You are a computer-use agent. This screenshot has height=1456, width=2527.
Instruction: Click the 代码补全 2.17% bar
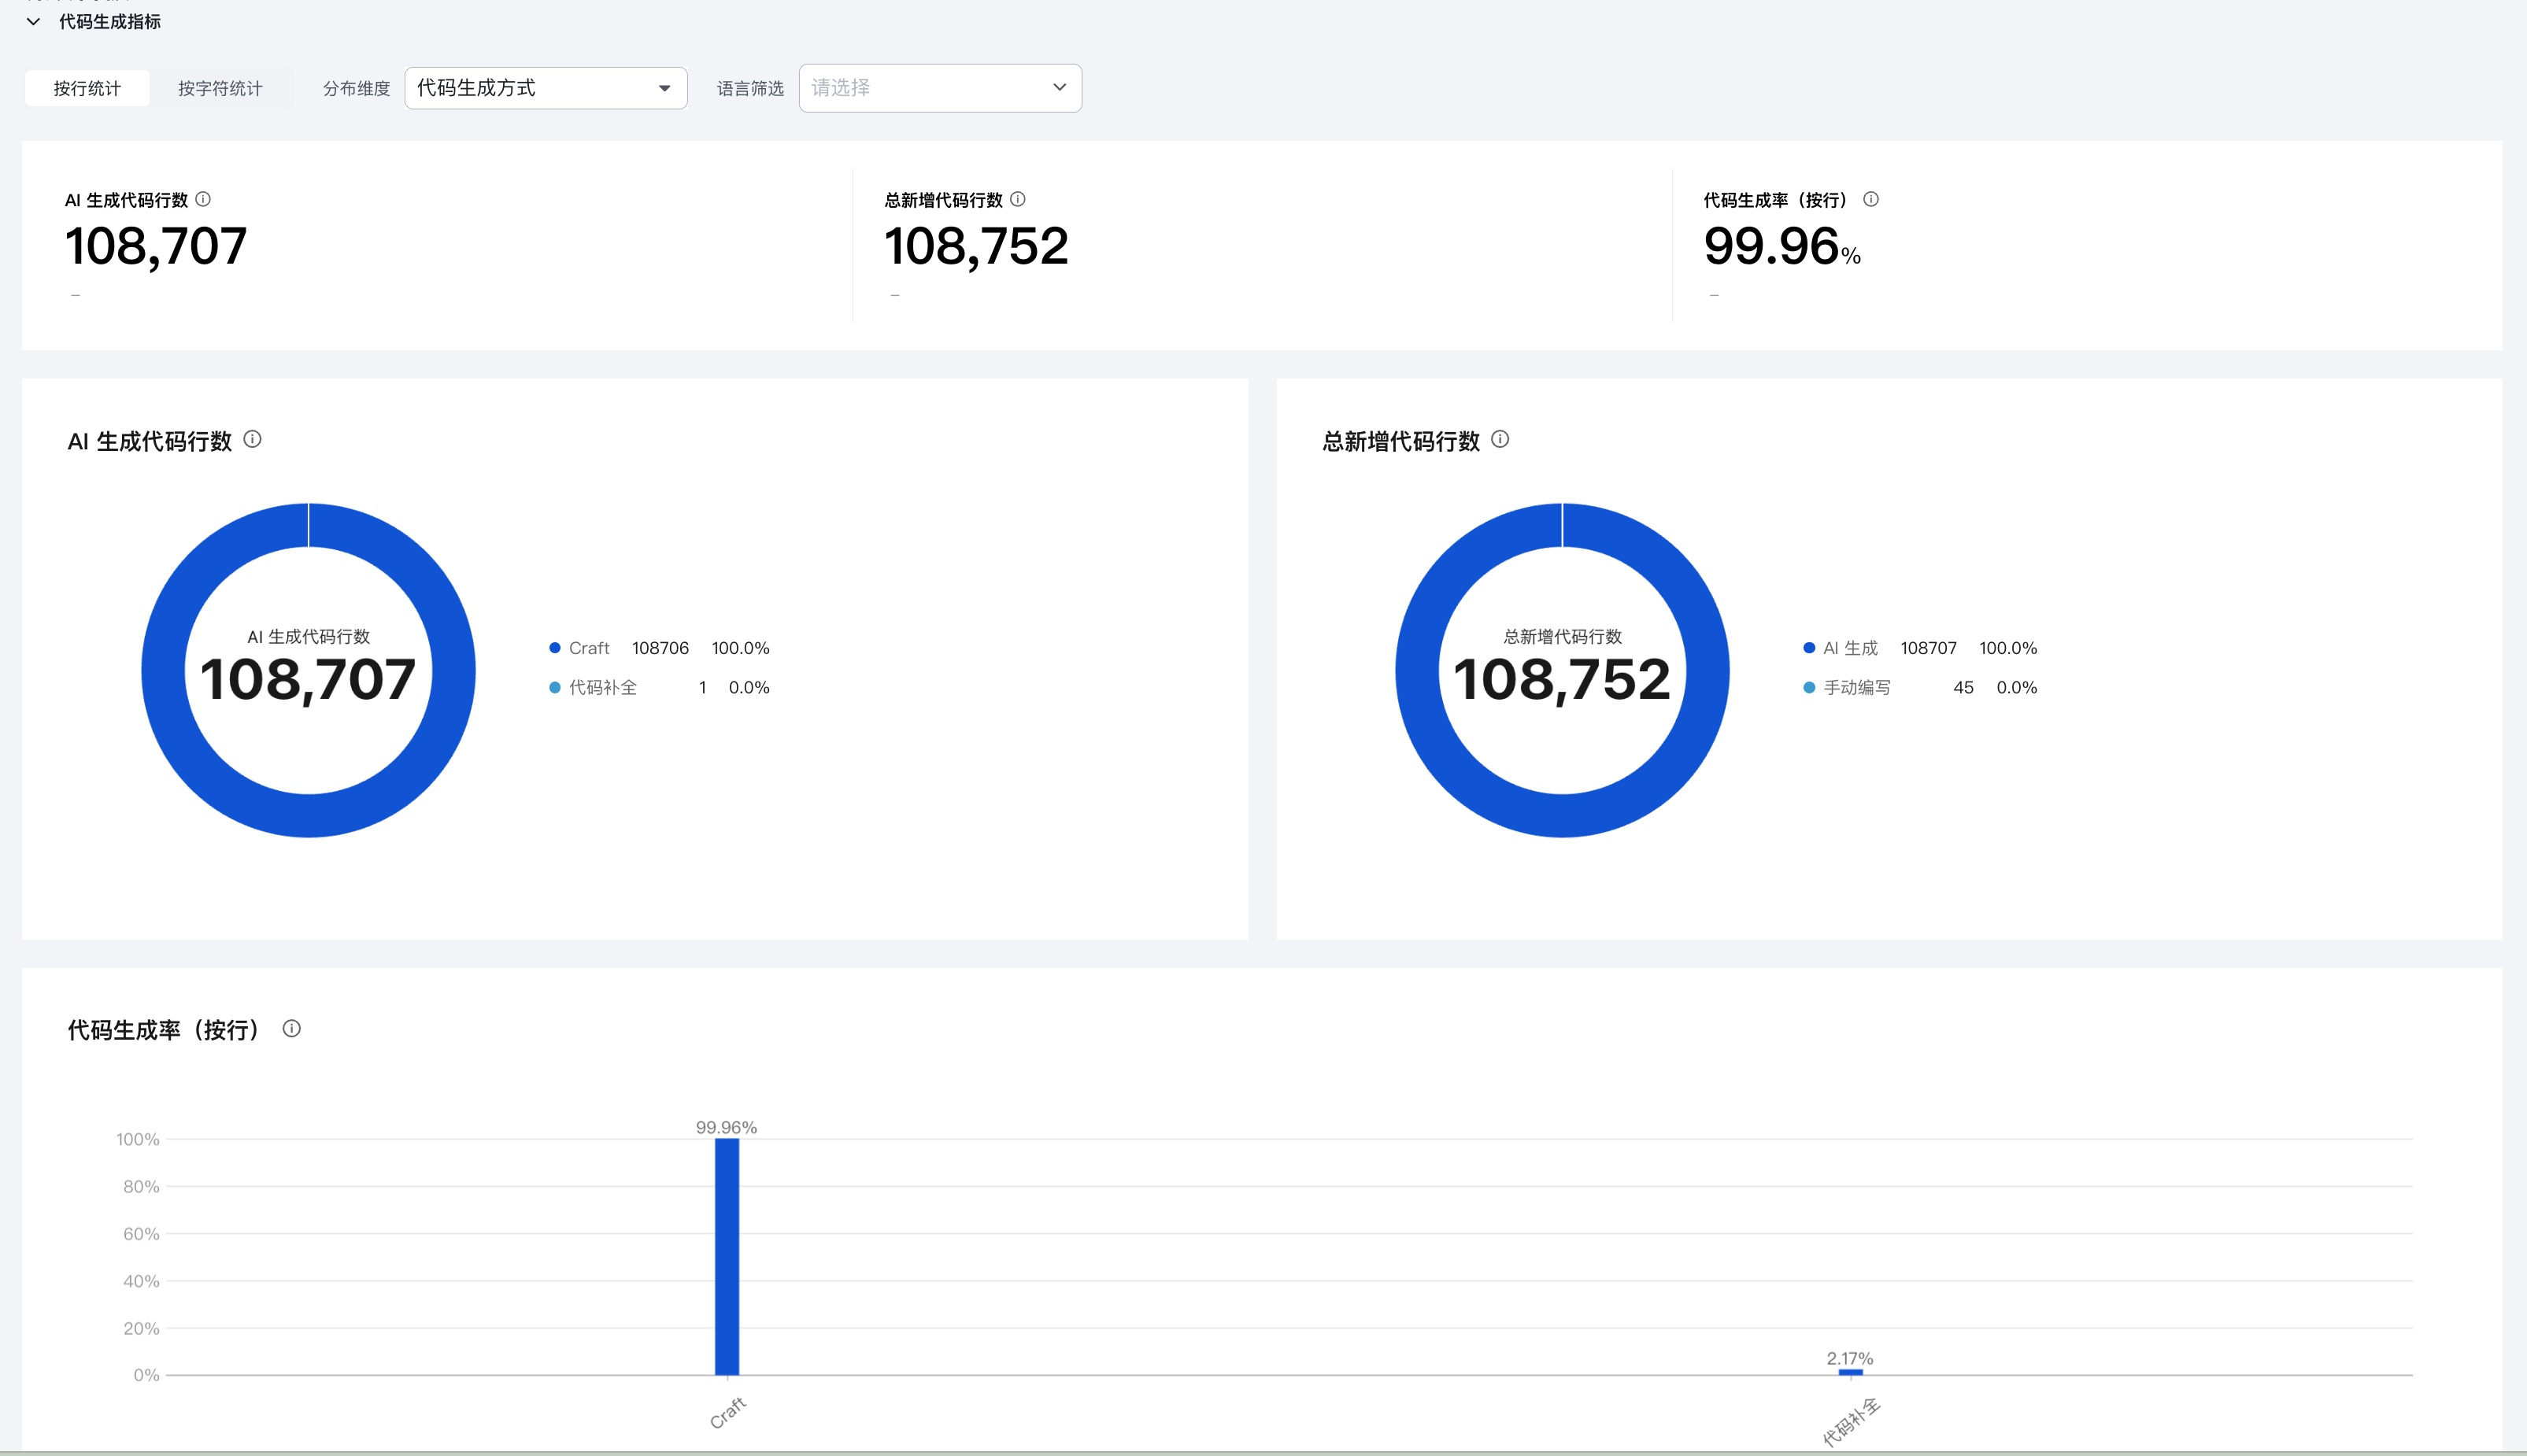point(1850,1372)
